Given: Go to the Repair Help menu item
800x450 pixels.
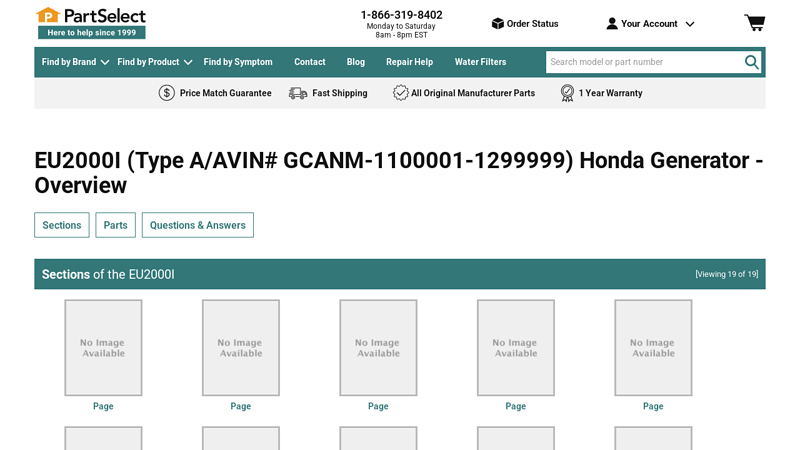Looking at the screenshot, I should tap(409, 62).
